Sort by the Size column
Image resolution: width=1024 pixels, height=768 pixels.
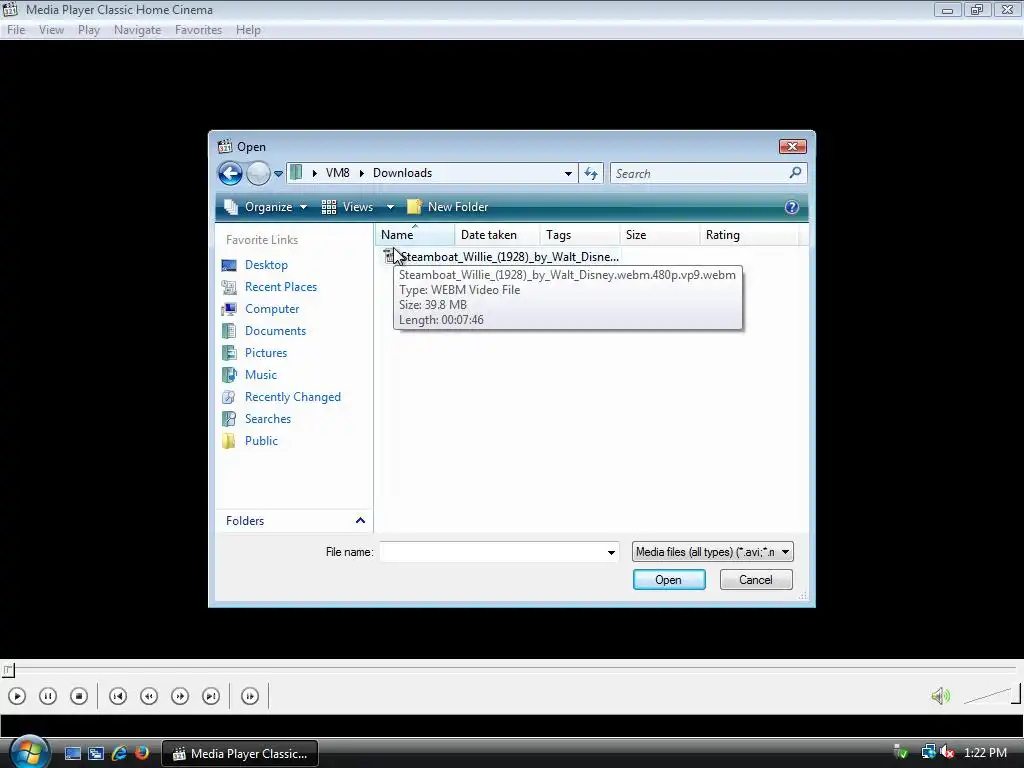click(x=660, y=234)
